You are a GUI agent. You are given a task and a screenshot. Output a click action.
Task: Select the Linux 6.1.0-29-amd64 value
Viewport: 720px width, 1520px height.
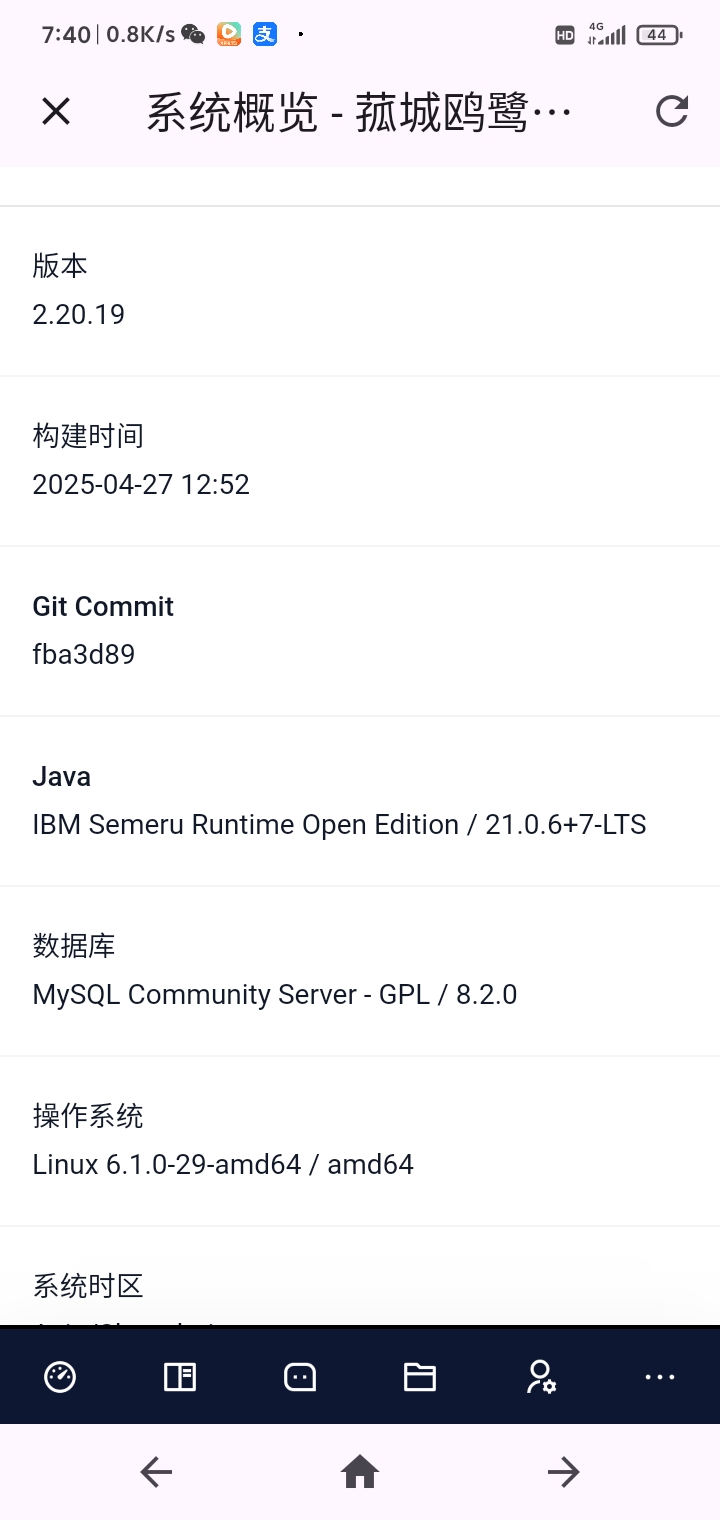pos(223,1165)
